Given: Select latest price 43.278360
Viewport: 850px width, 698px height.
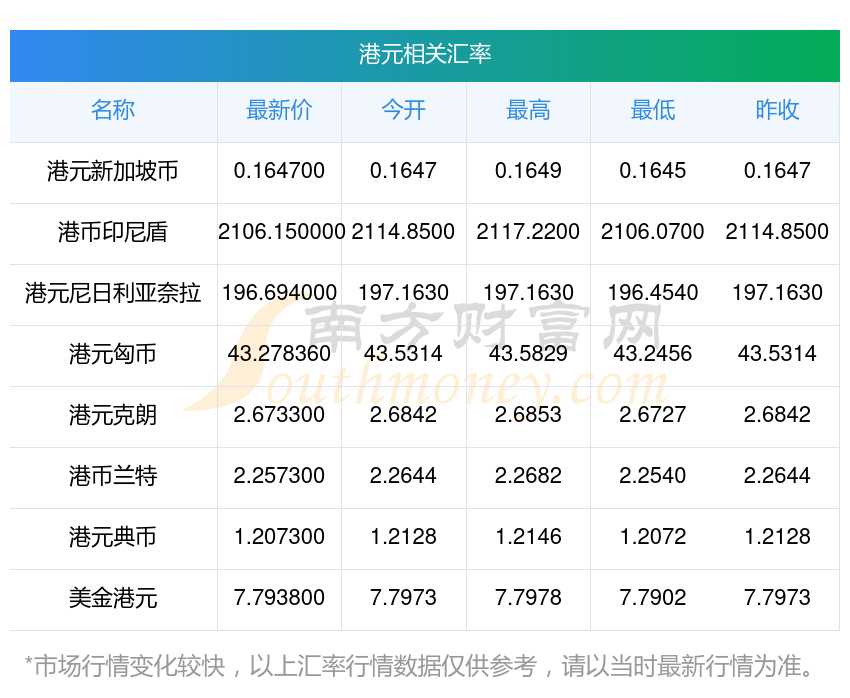Looking at the screenshot, I should [279, 354].
